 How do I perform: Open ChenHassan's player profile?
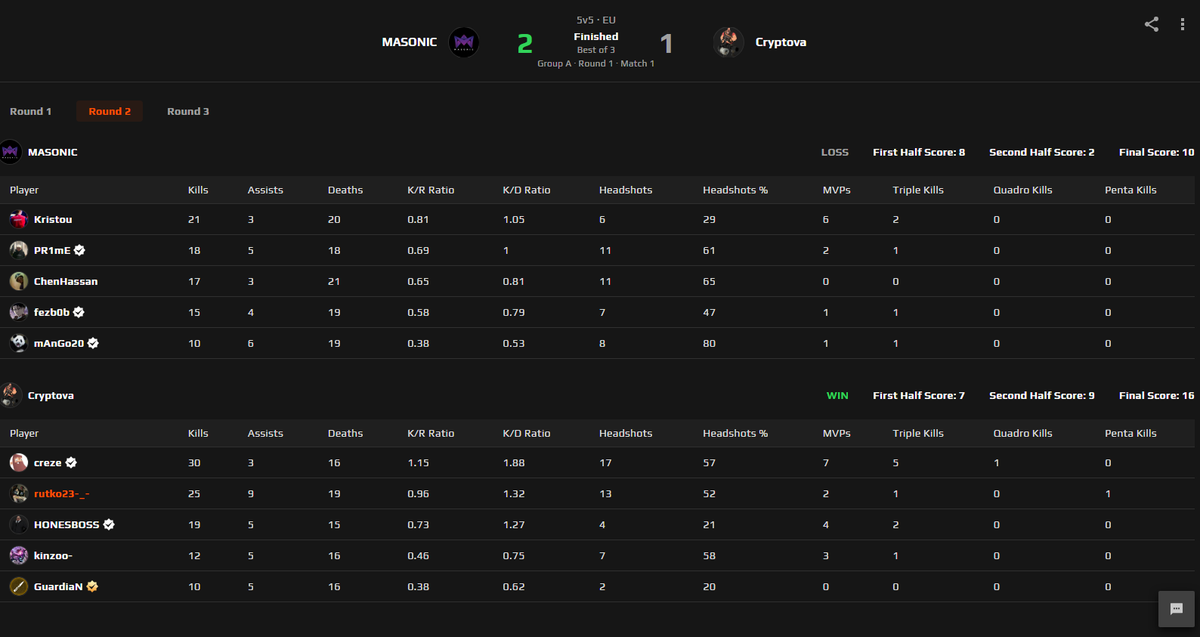click(66, 281)
